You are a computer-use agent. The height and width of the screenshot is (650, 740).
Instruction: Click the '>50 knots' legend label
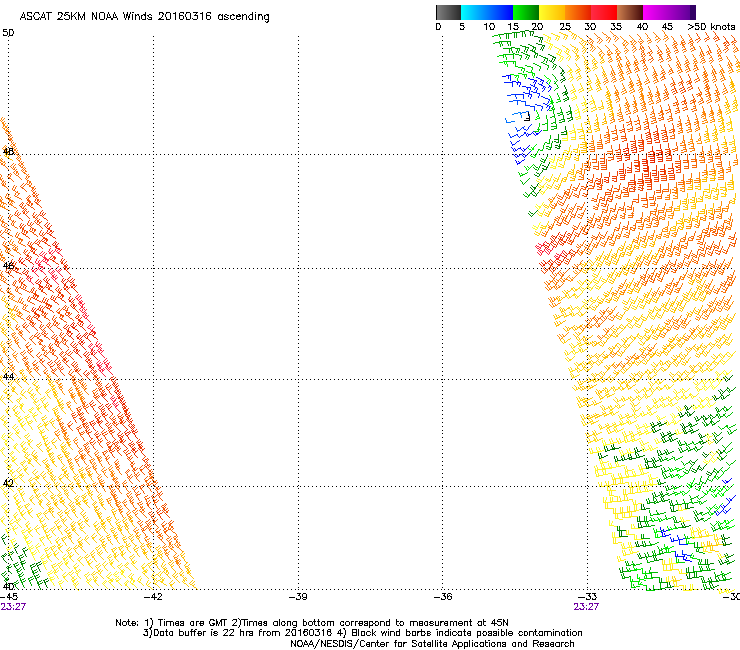point(711,27)
